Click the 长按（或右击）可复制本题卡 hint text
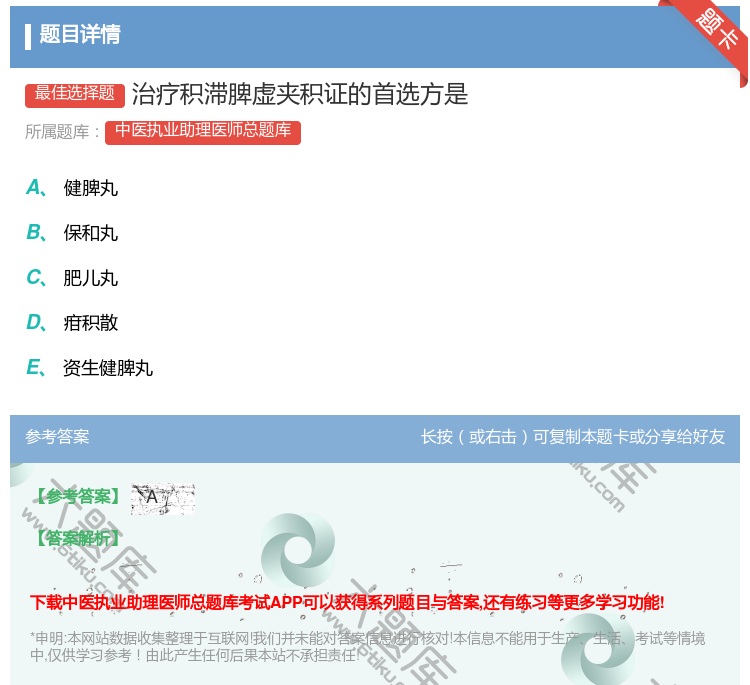 (x=573, y=437)
